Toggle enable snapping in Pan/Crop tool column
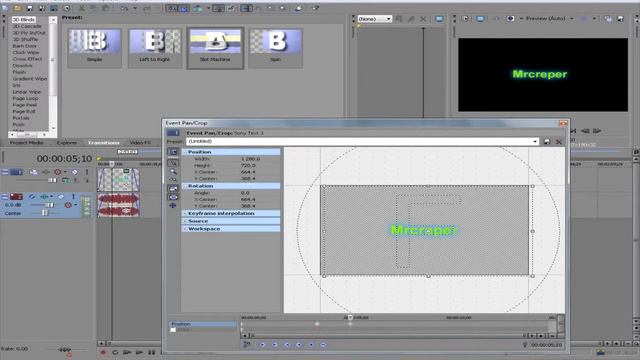 pos(173,180)
